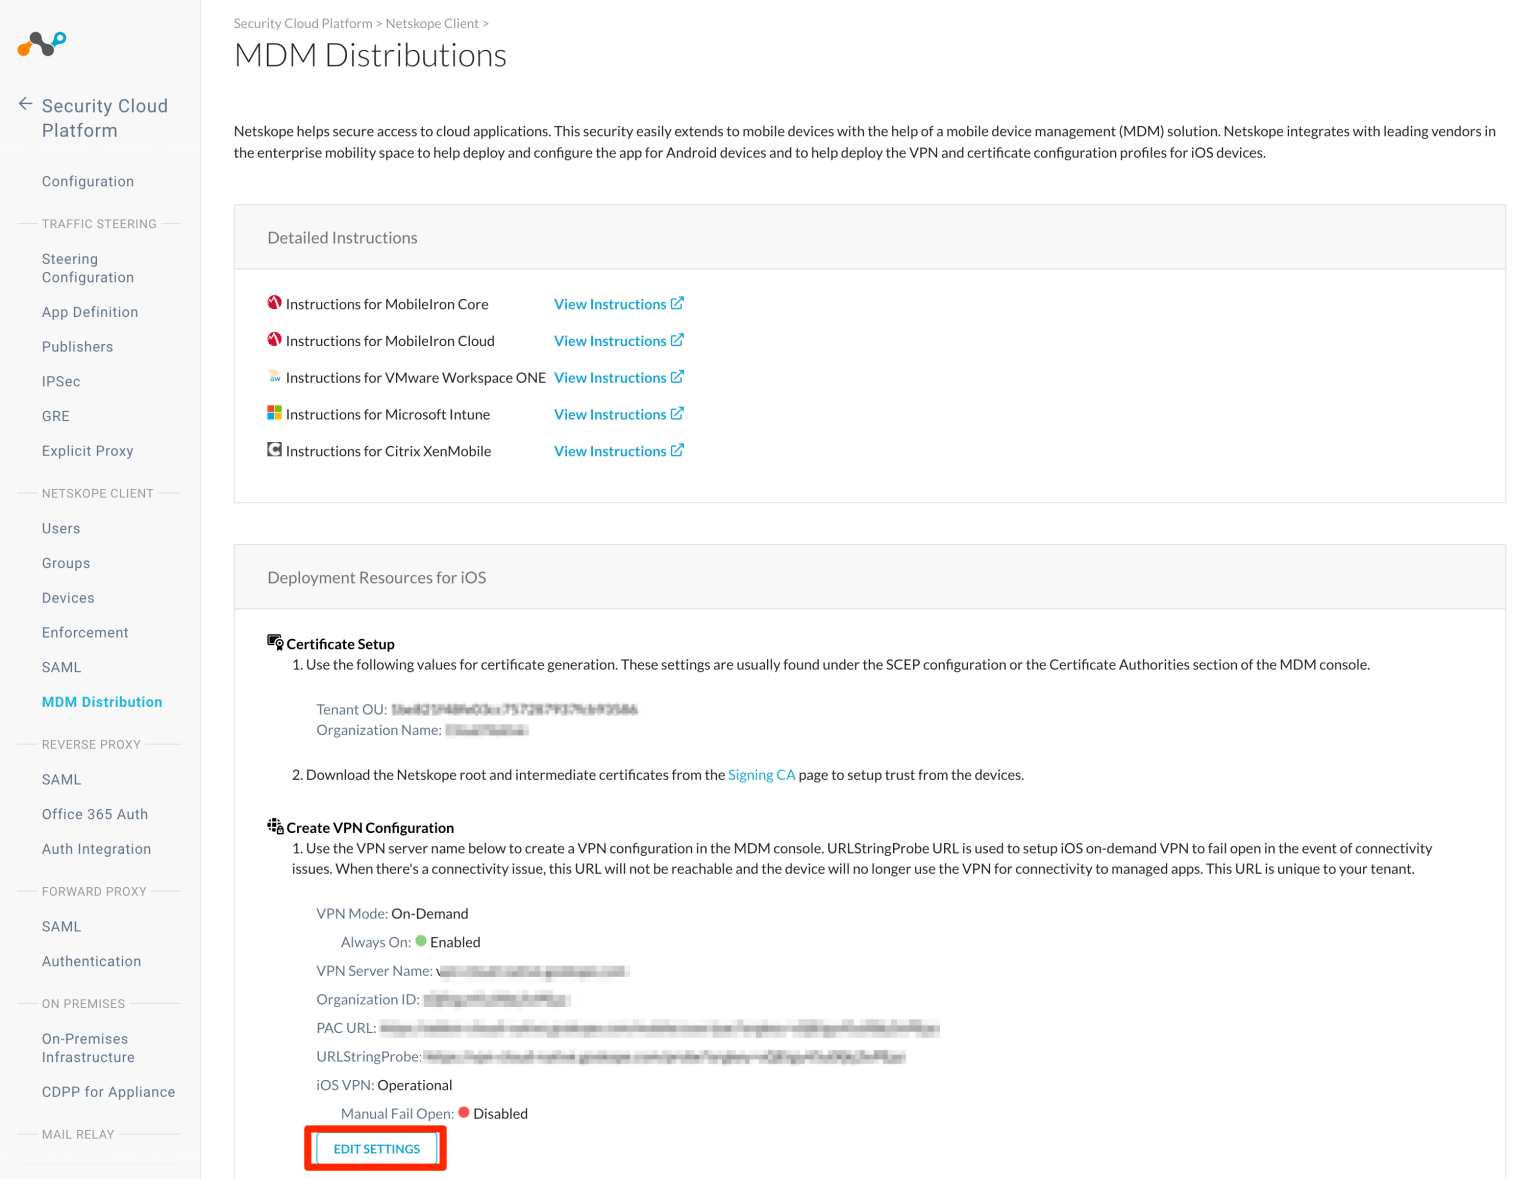Screen dimensions: 1536x1179
Task: Click the MobileIron Cloud icon
Action: point(275,340)
